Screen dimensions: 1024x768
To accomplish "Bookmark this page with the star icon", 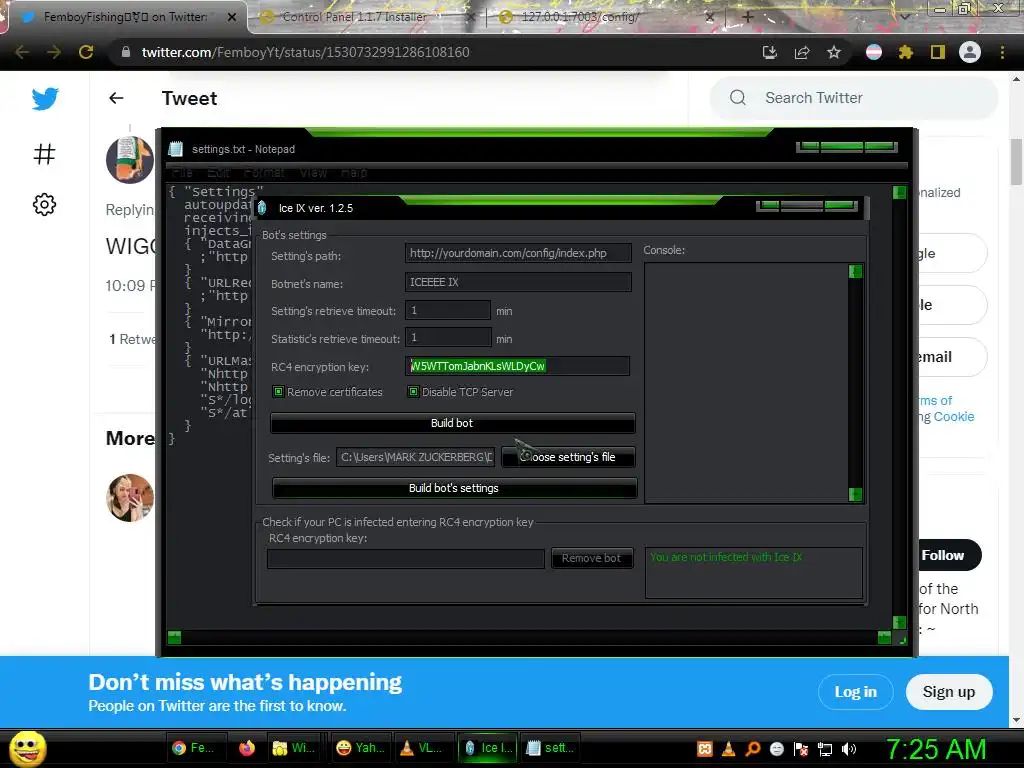I will tap(834, 52).
